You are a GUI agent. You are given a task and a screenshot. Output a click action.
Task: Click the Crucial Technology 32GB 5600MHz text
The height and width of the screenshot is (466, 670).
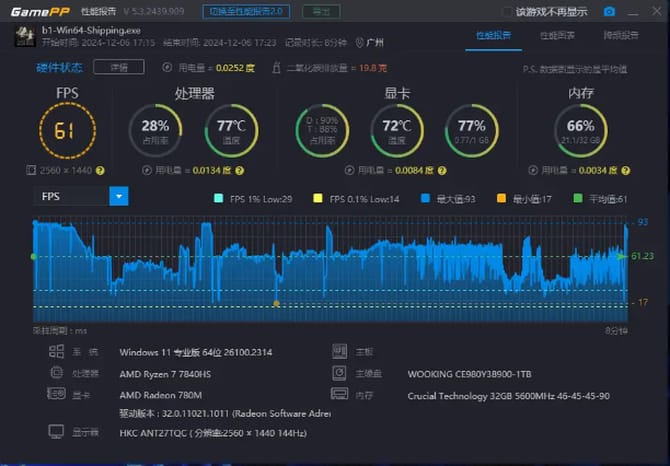click(x=508, y=396)
